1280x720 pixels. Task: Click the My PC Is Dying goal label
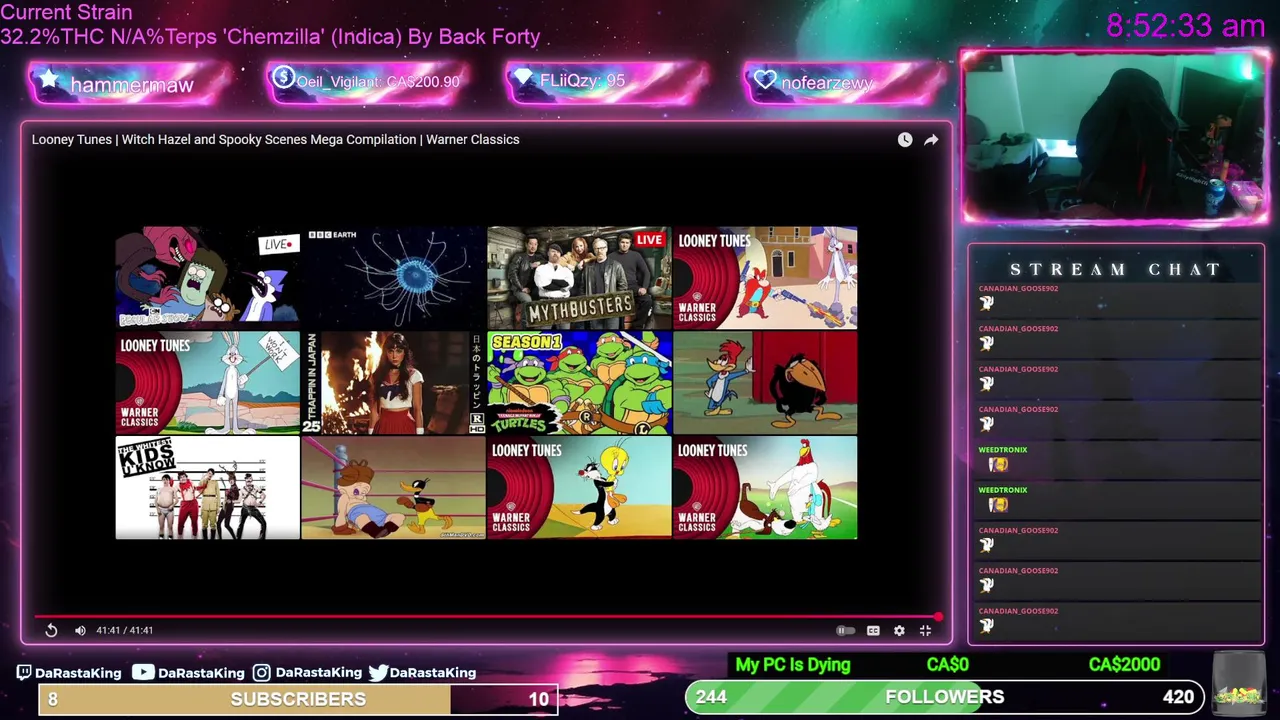coord(793,664)
